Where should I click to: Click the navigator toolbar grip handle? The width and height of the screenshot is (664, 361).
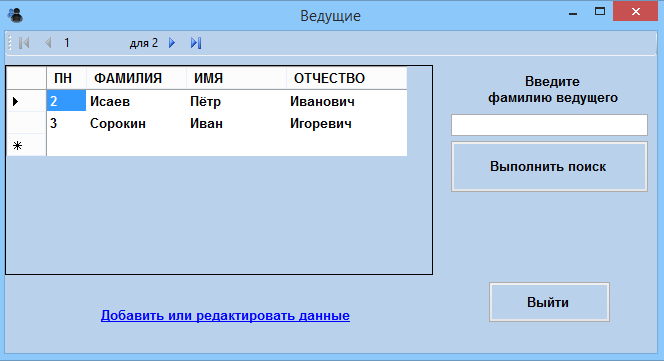(10, 43)
